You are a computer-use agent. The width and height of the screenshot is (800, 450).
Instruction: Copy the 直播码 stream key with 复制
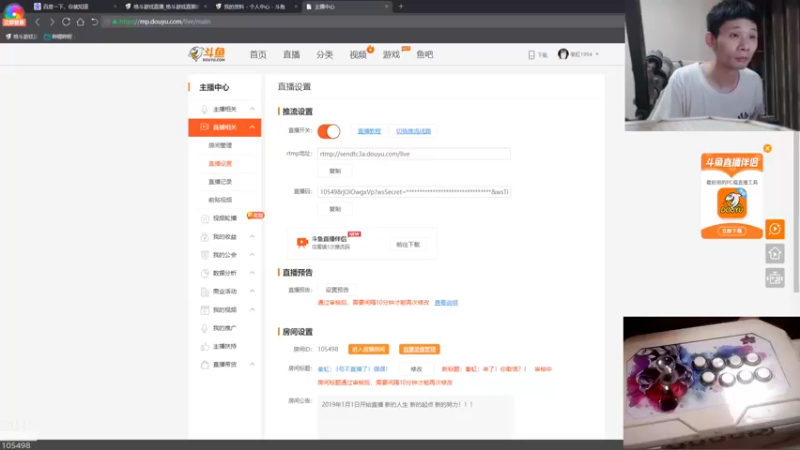click(x=335, y=209)
